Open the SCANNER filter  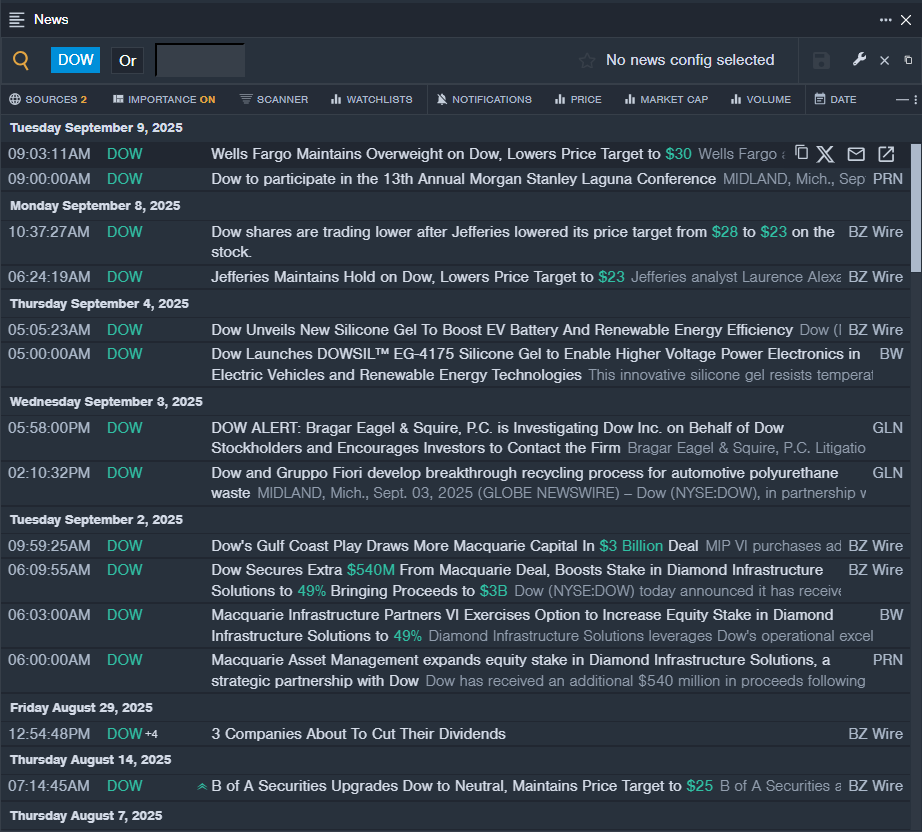click(274, 99)
